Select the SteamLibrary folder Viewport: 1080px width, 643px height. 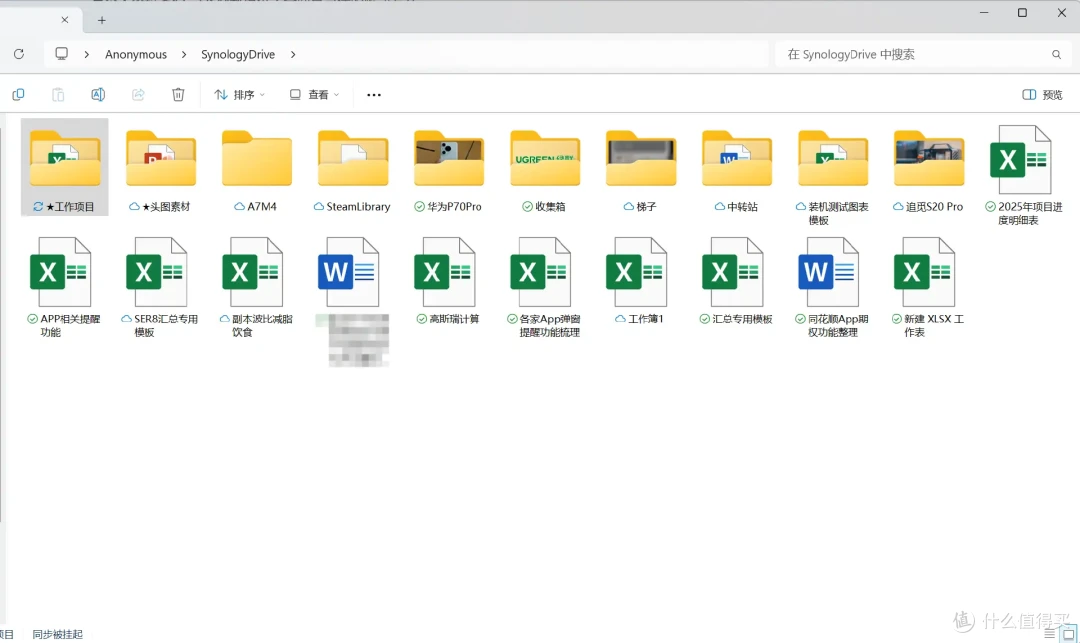353,170
